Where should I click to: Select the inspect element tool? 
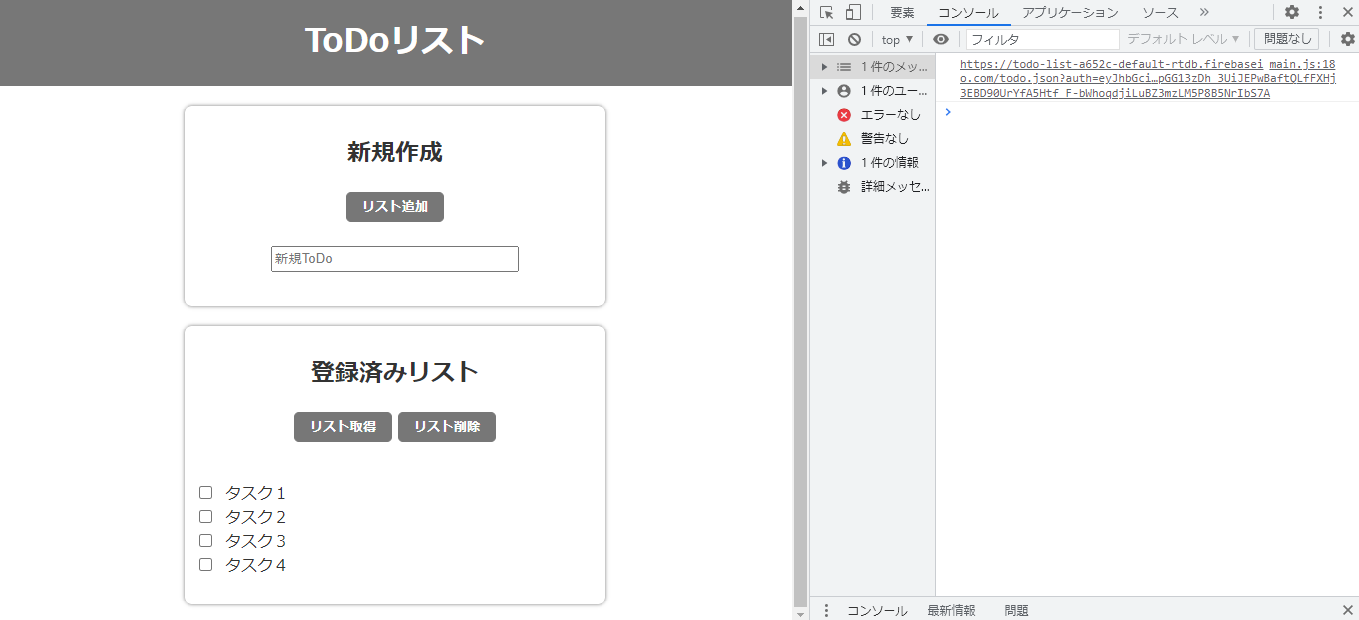[x=825, y=12]
